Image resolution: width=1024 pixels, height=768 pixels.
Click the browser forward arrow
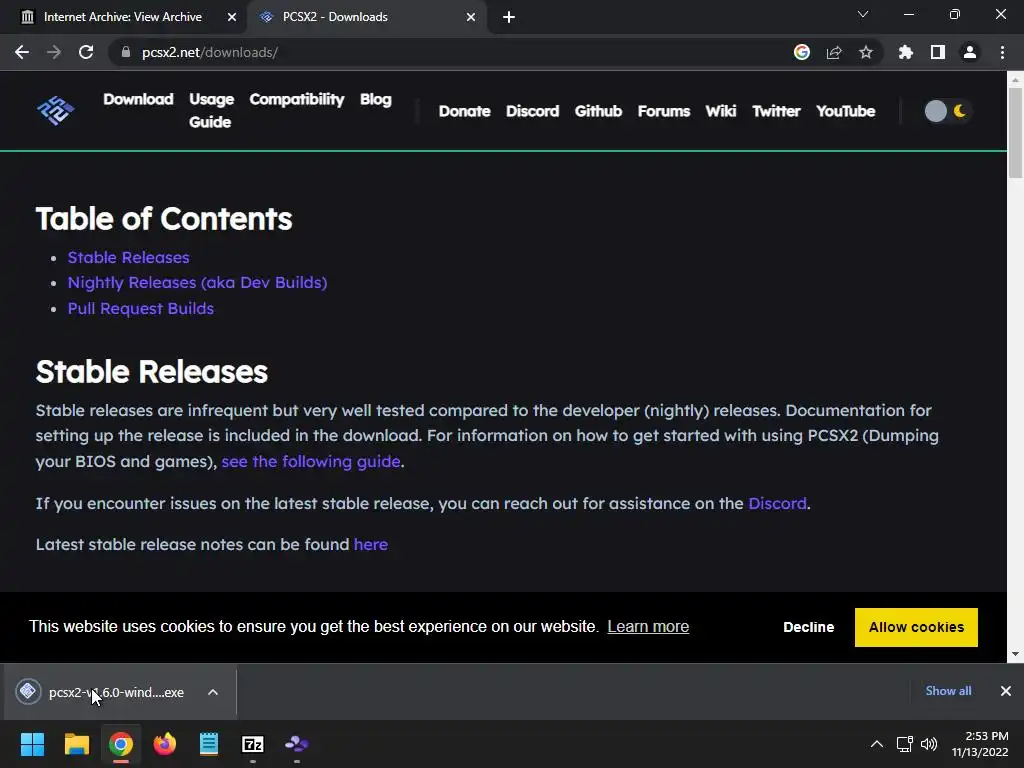pos(54,52)
